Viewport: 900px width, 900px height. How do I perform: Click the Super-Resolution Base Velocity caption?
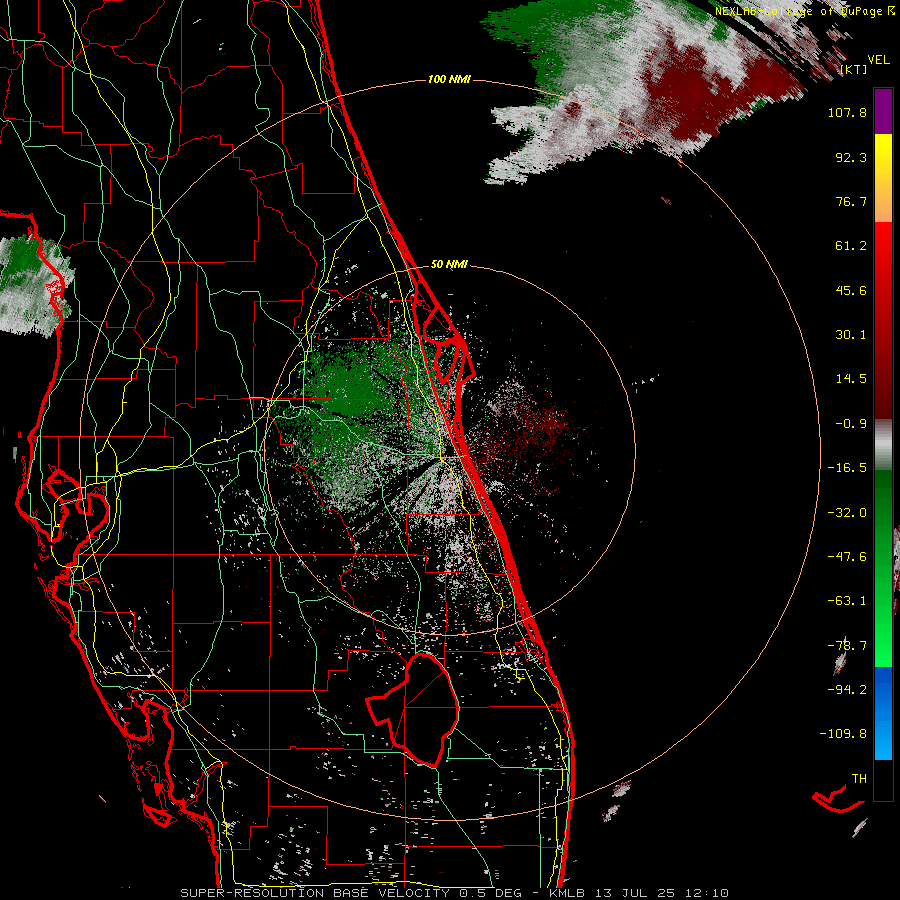click(455, 893)
